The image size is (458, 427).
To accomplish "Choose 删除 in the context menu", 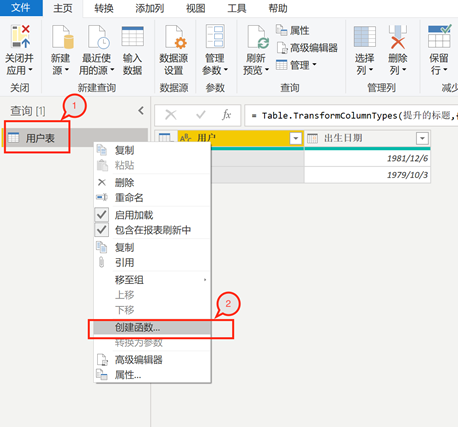I will (152, 182).
